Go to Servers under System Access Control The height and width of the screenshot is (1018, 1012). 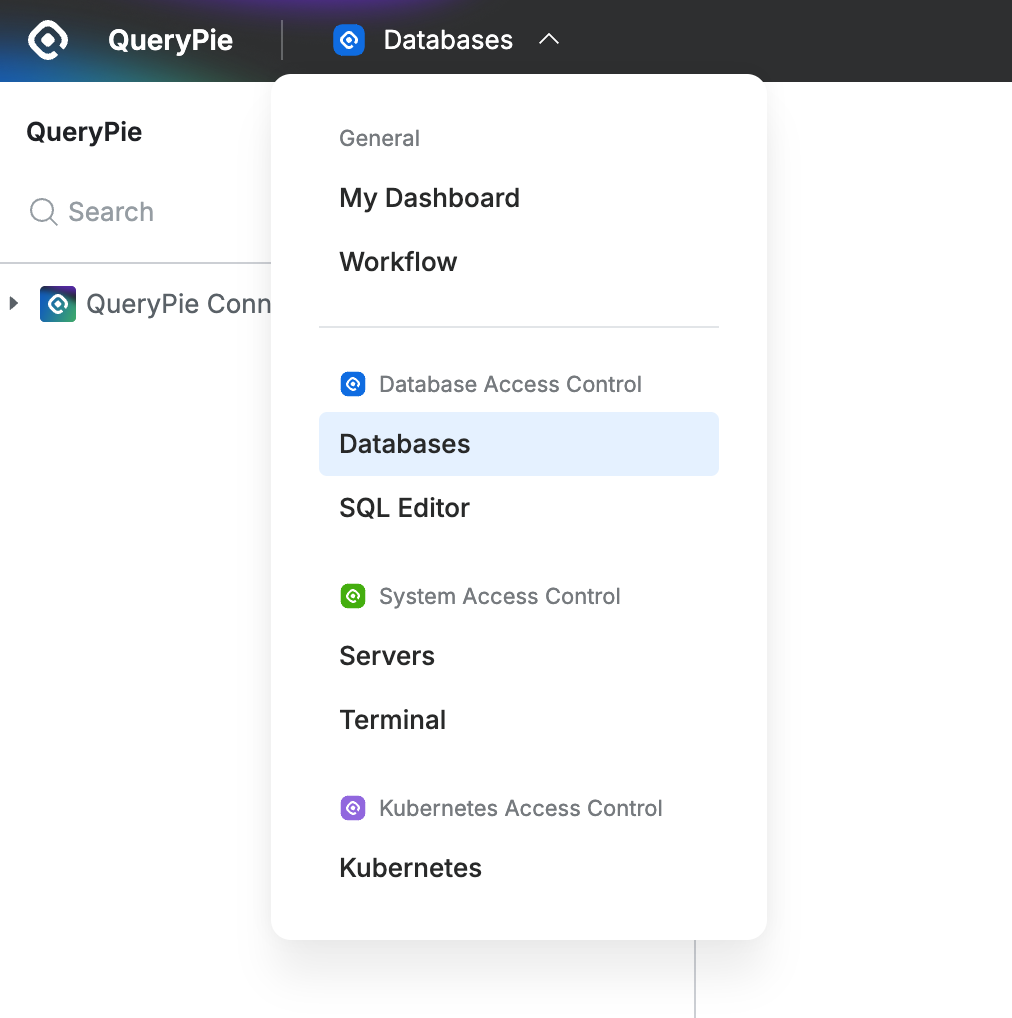click(x=387, y=656)
